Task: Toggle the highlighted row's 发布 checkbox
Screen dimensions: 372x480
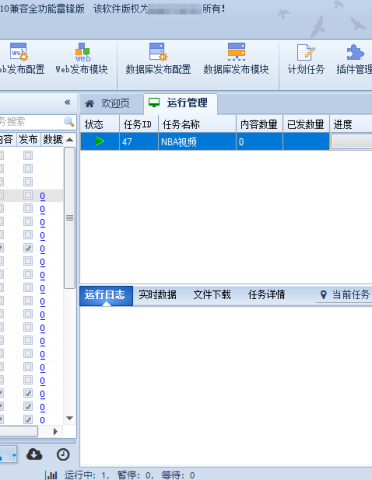Action: pos(28,195)
